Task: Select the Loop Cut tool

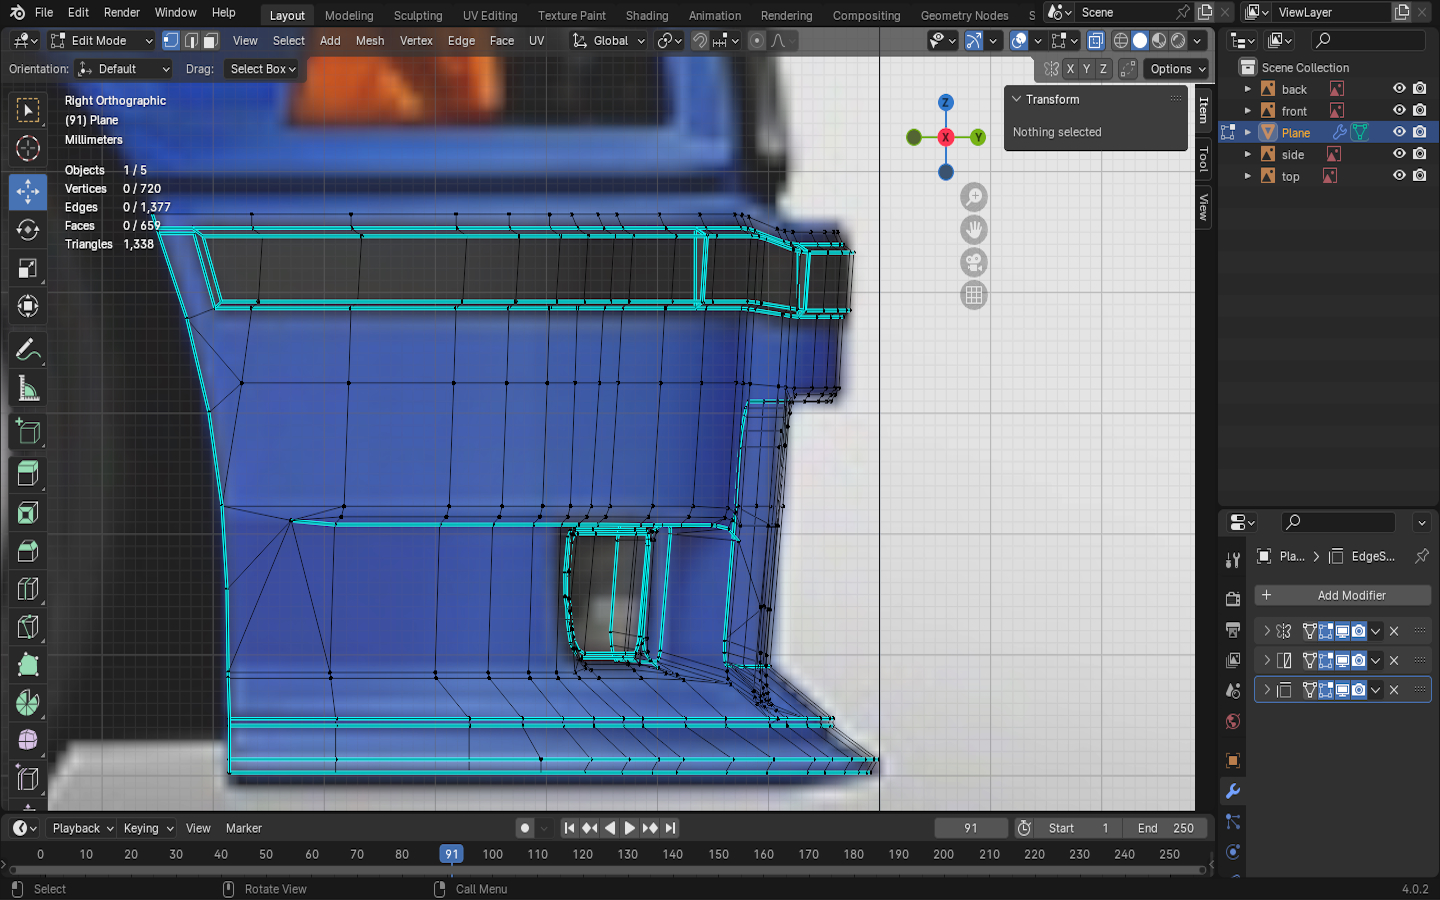Action: 28,589
